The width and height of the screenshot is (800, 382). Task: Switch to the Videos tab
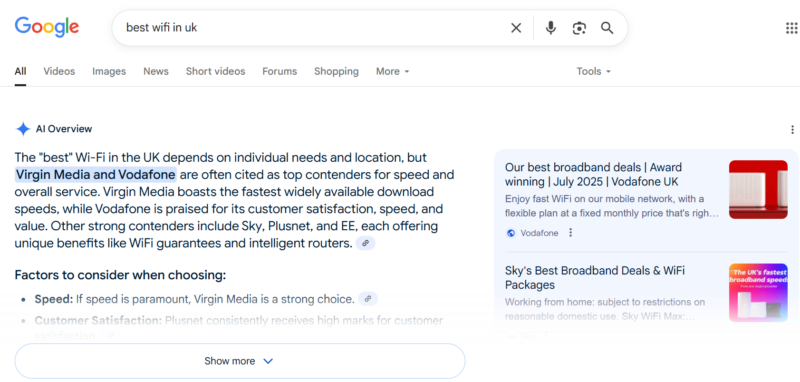click(59, 71)
